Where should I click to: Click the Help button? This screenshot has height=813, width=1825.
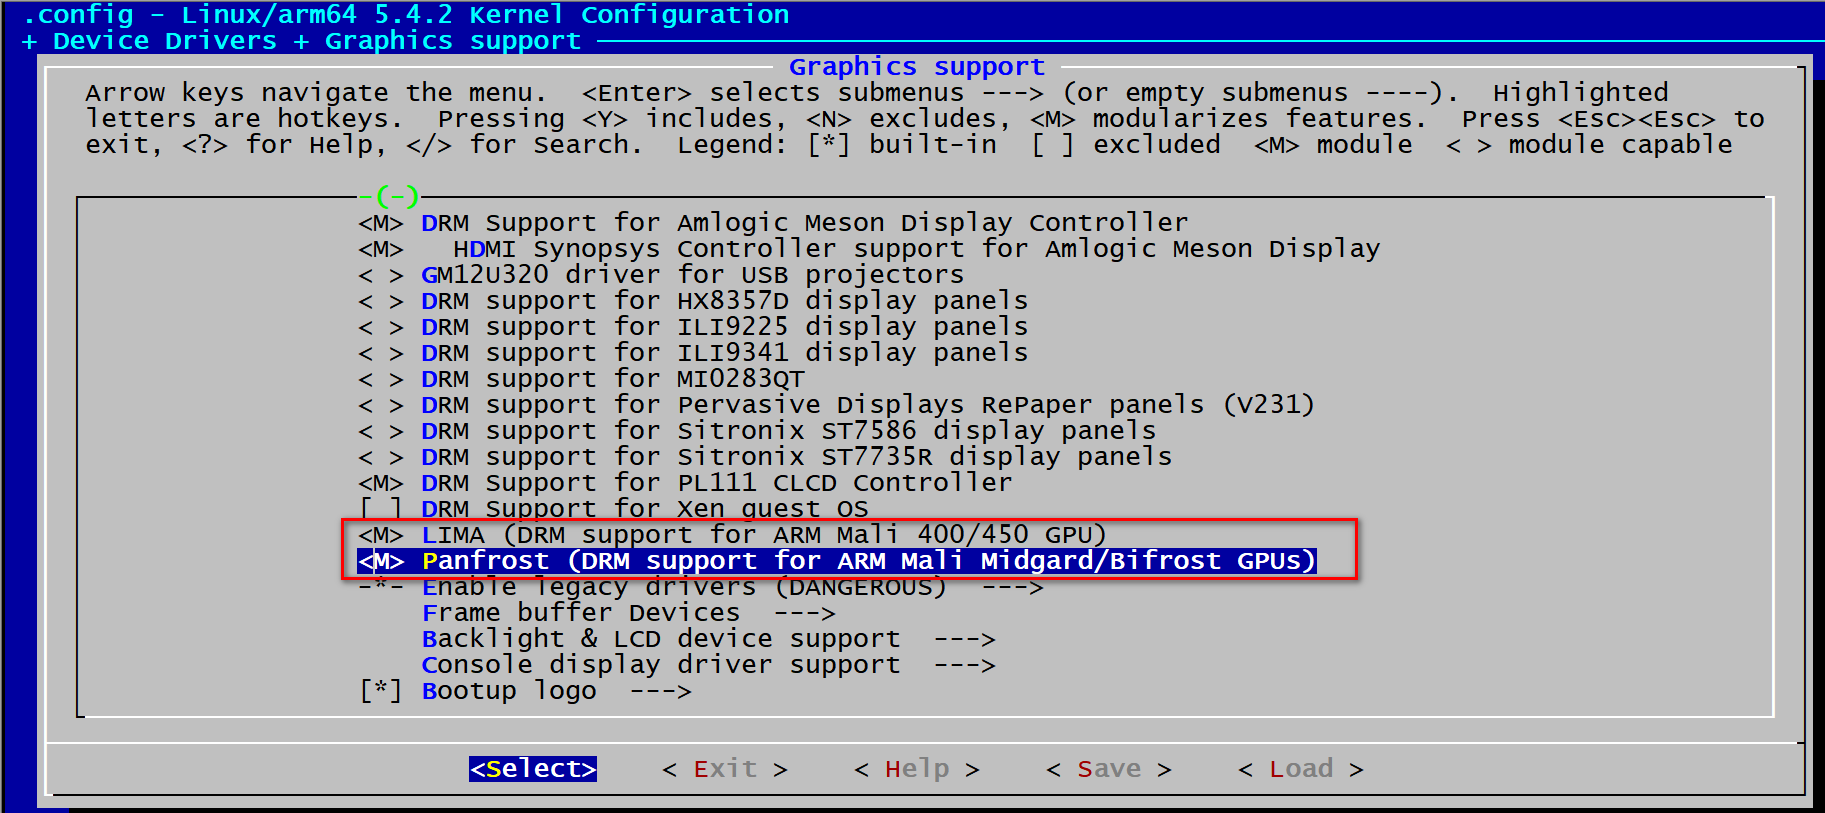(x=917, y=769)
